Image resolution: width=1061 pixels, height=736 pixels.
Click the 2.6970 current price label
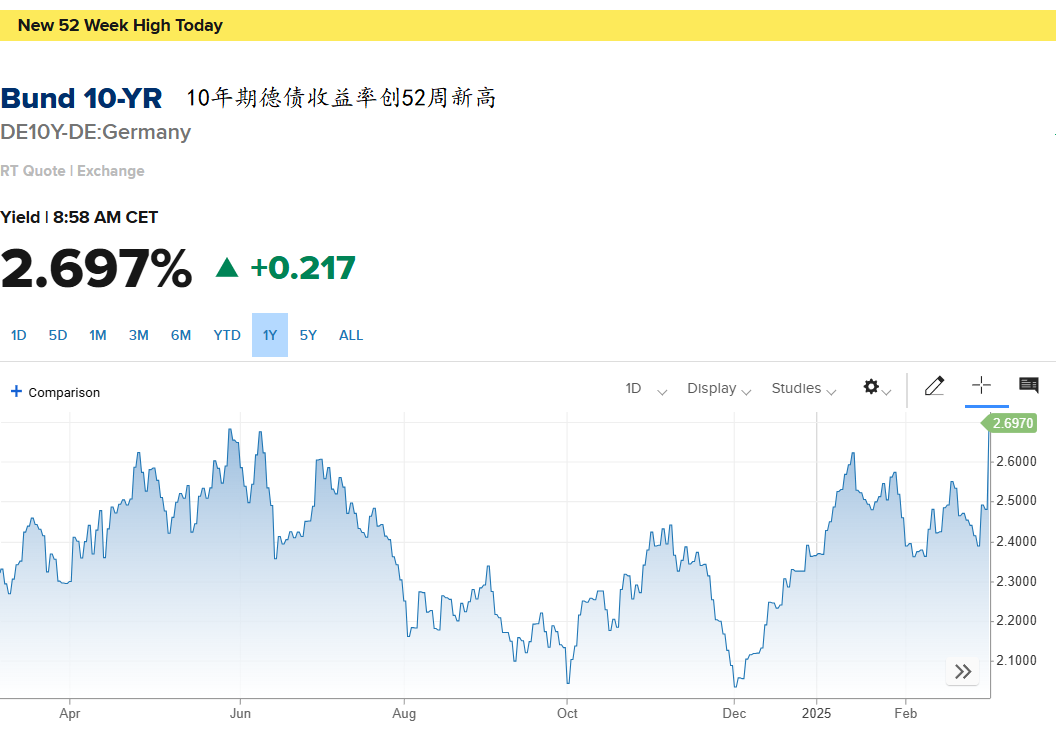[x=1013, y=424]
